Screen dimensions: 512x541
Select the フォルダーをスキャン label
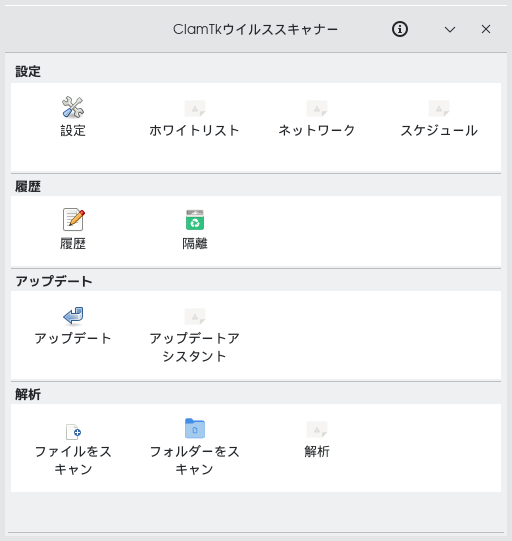point(195,460)
